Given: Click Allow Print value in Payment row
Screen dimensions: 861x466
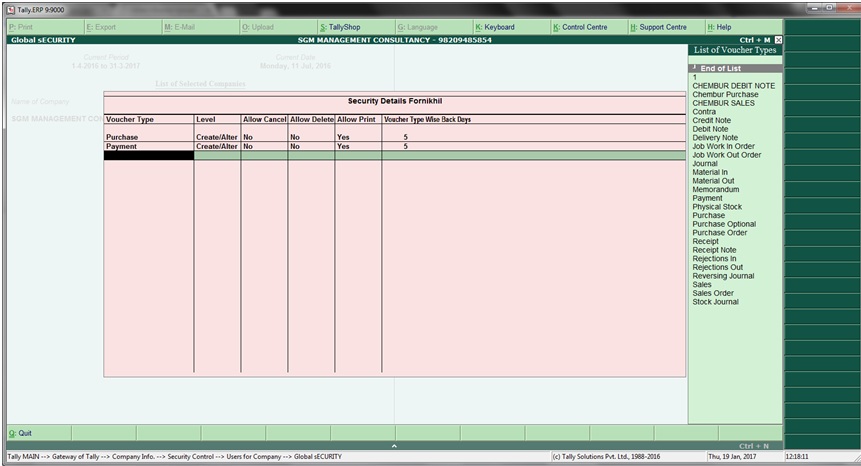Looking at the screenshot, I should [343, 146].
